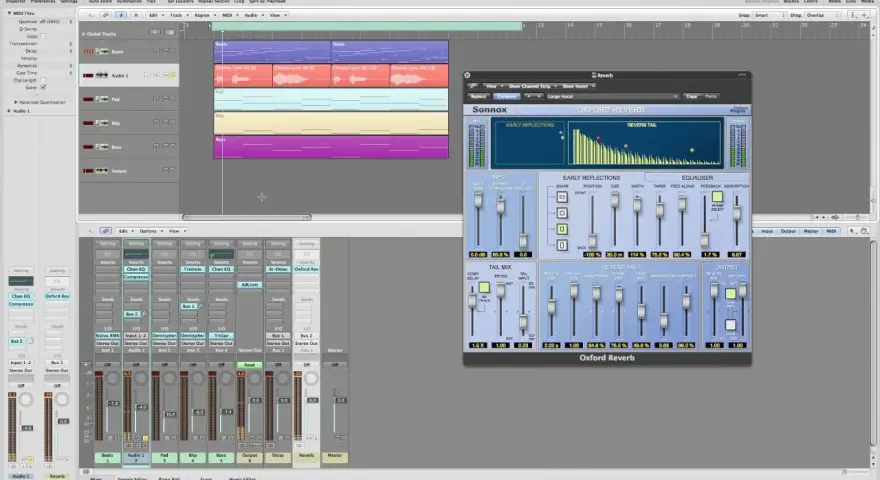The width and height of the screenshot is (880, 480).
Task: Open the Large Vocal preset dropdown
Action: pyautogui.click(x=612, y=97)
